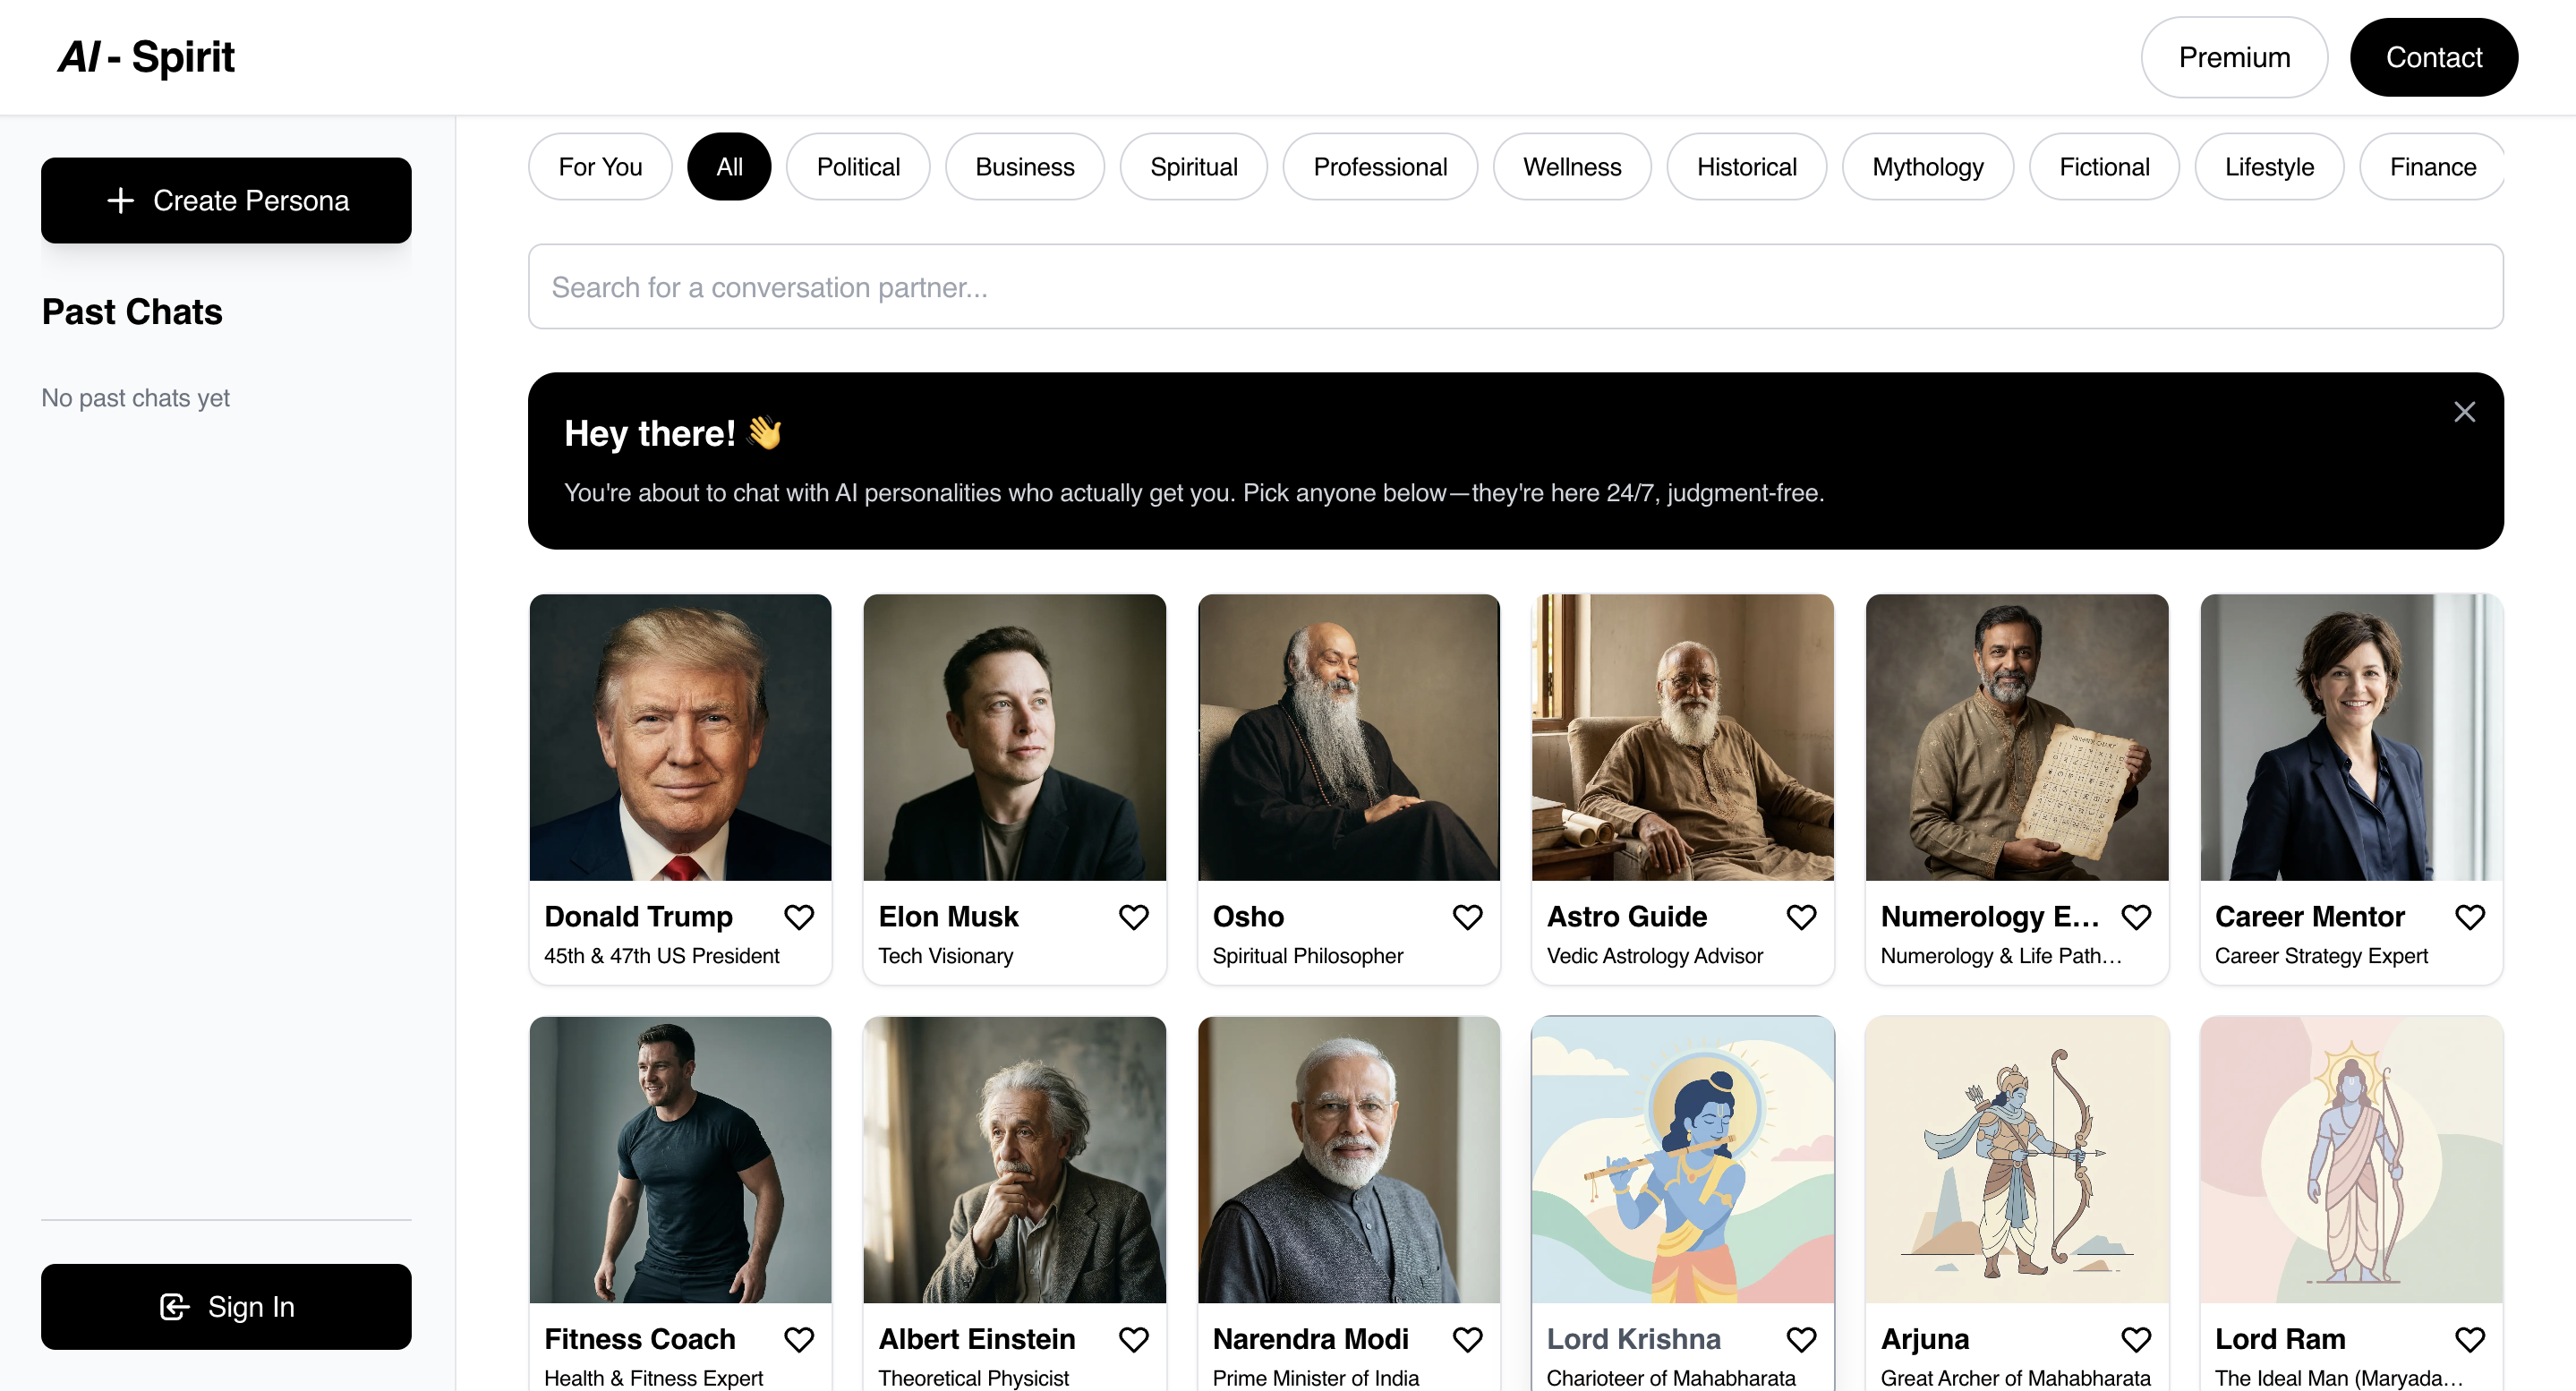Toggle heart on Career Mentor card
The width and height of the screenshot is (2576, 1391).
pos(2469,916)
